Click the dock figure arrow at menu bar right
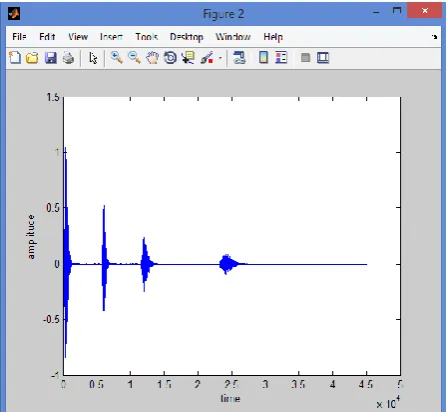The image size is (447, 412). pos(434,36)
